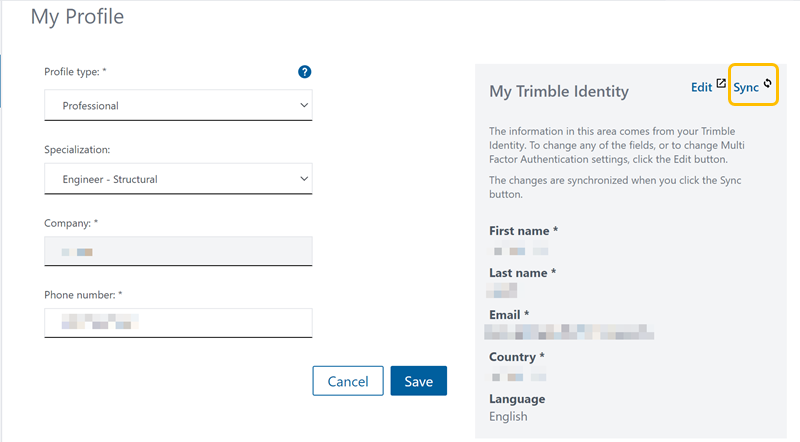The height and width of the screenshot is (442, 800).
Task: Click the Edit link text
Action: (x=701, y=88)
